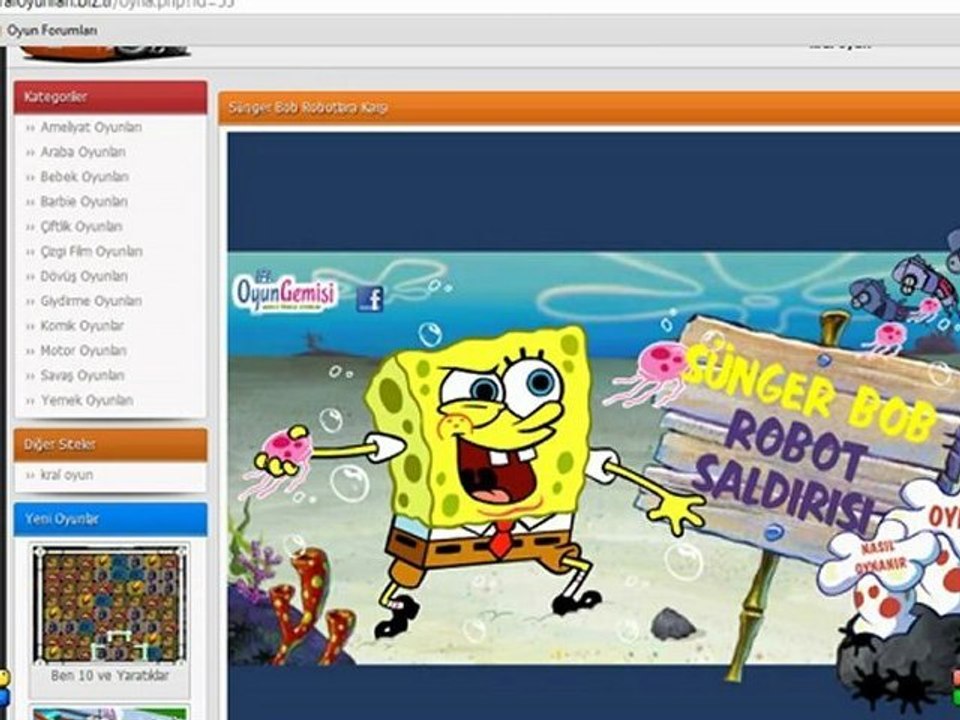Open Komik Oyunlar category
960x720 pixels.
pos(82,326)
